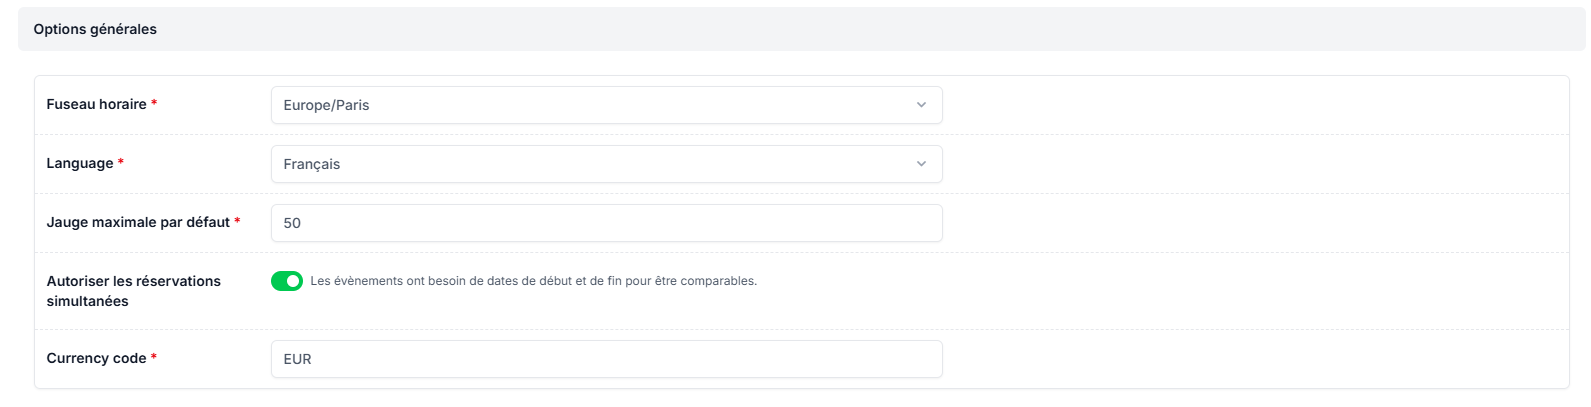1591x407 pixels.
Task: Click the Language field label
Action: (80, 163)
